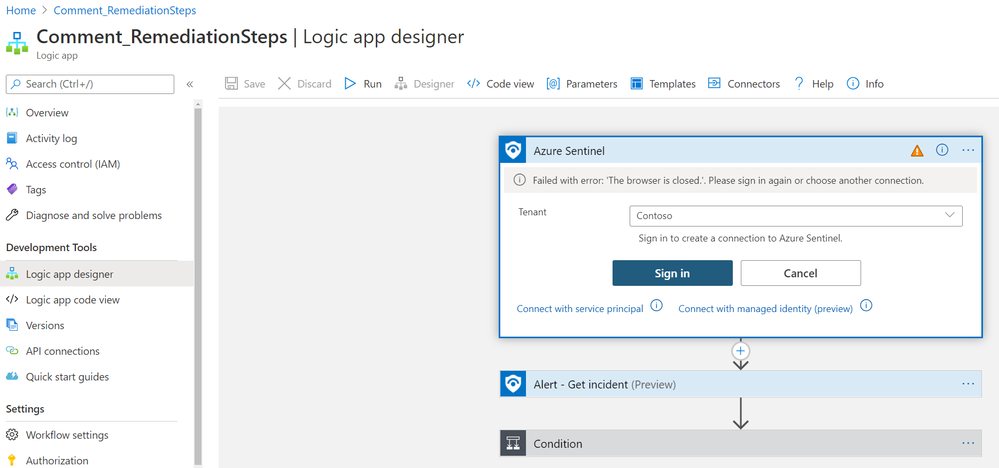Open Templates from the toolbar label

tap(673, 84)
